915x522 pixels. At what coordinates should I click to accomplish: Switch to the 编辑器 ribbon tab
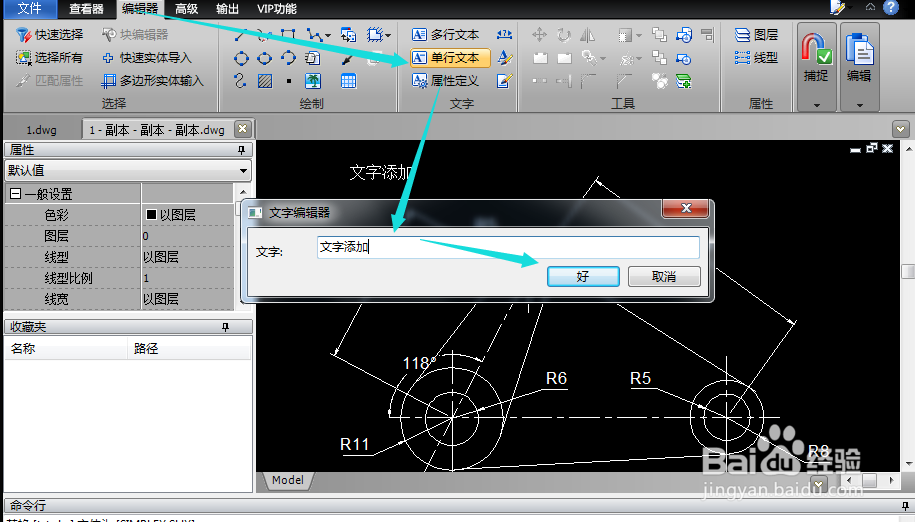140,9
